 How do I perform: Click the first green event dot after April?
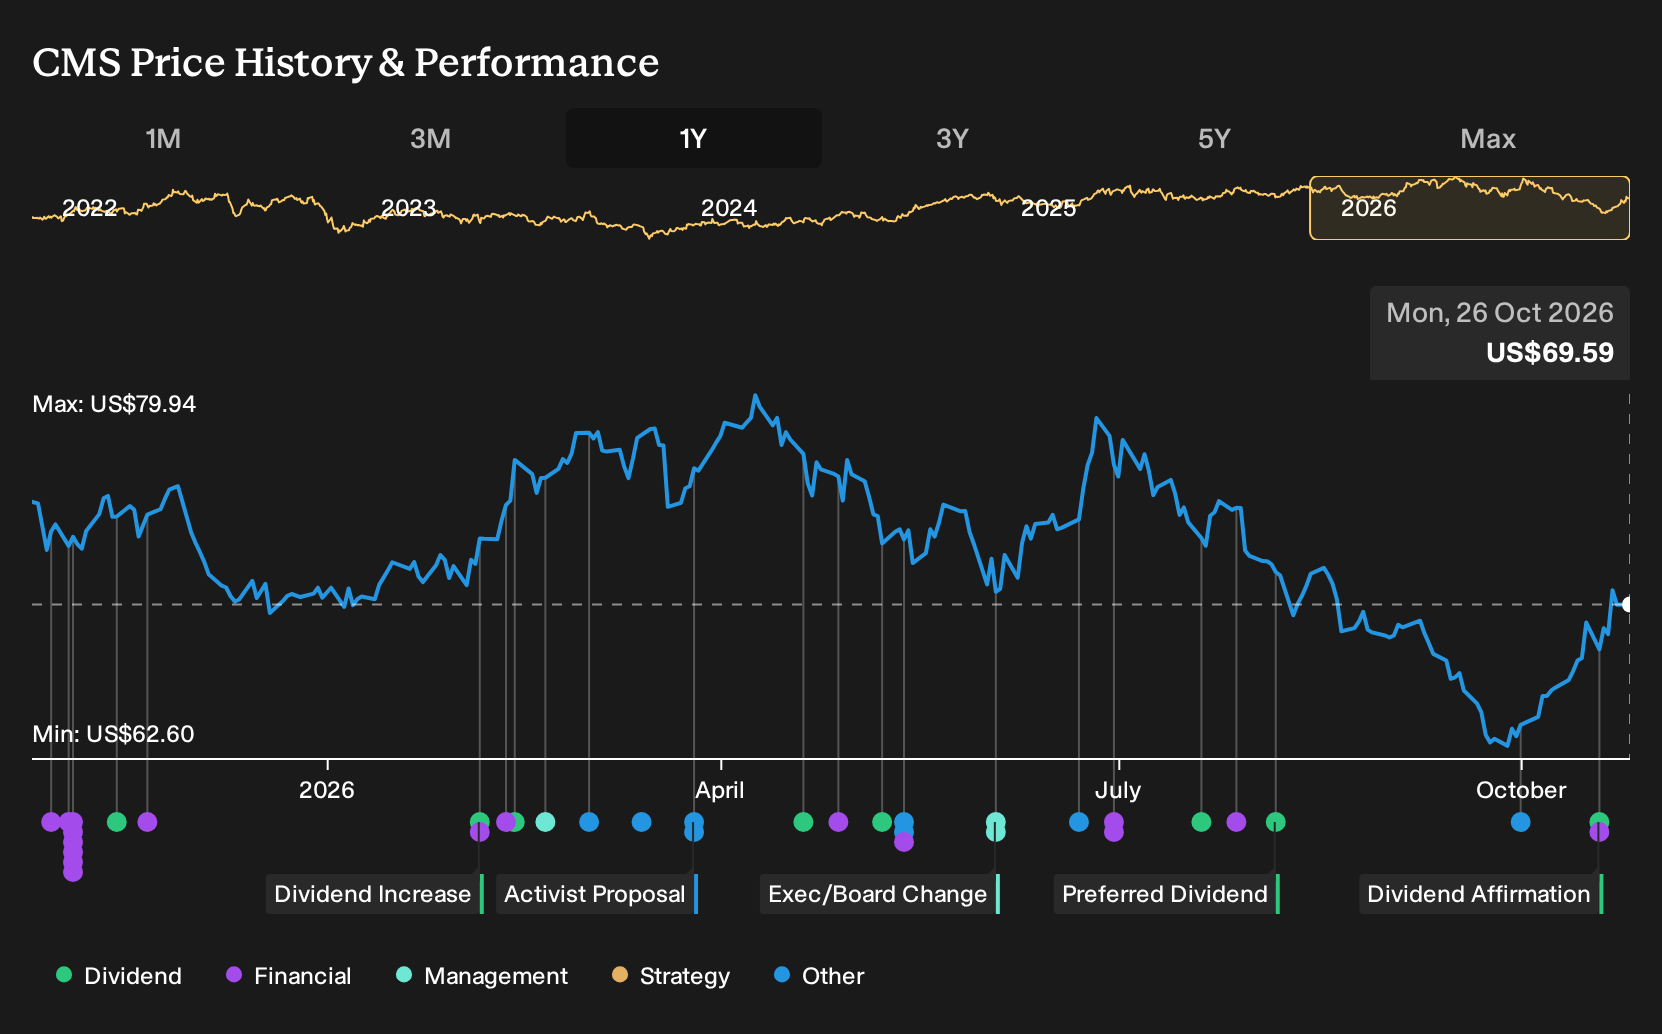(803, 822)
